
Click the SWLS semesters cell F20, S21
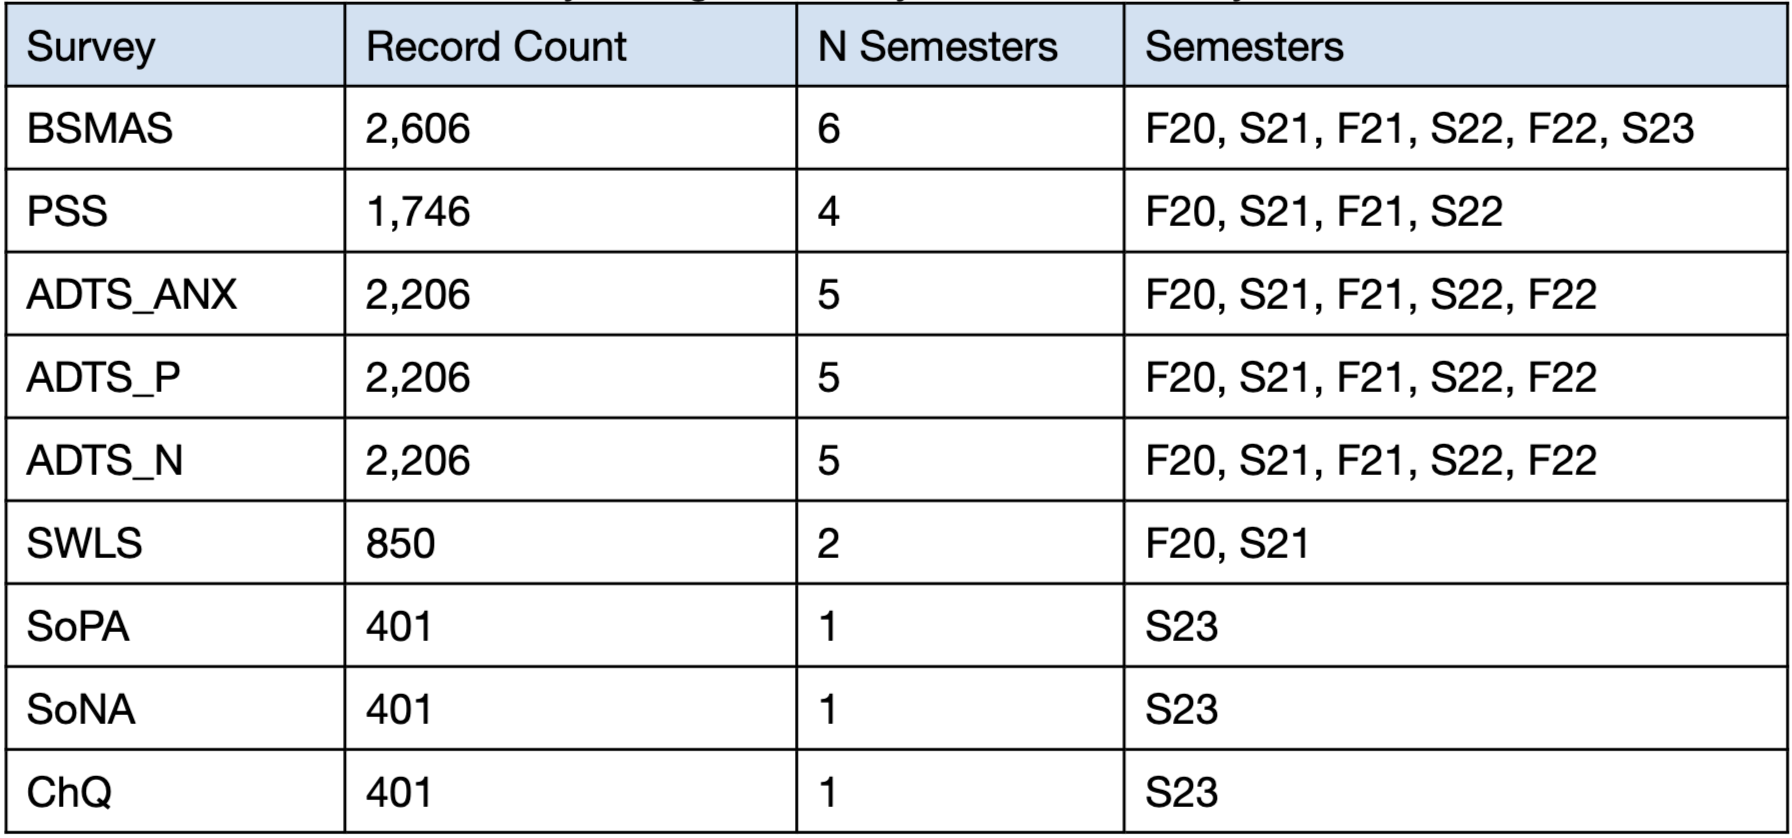(1455, 543)
